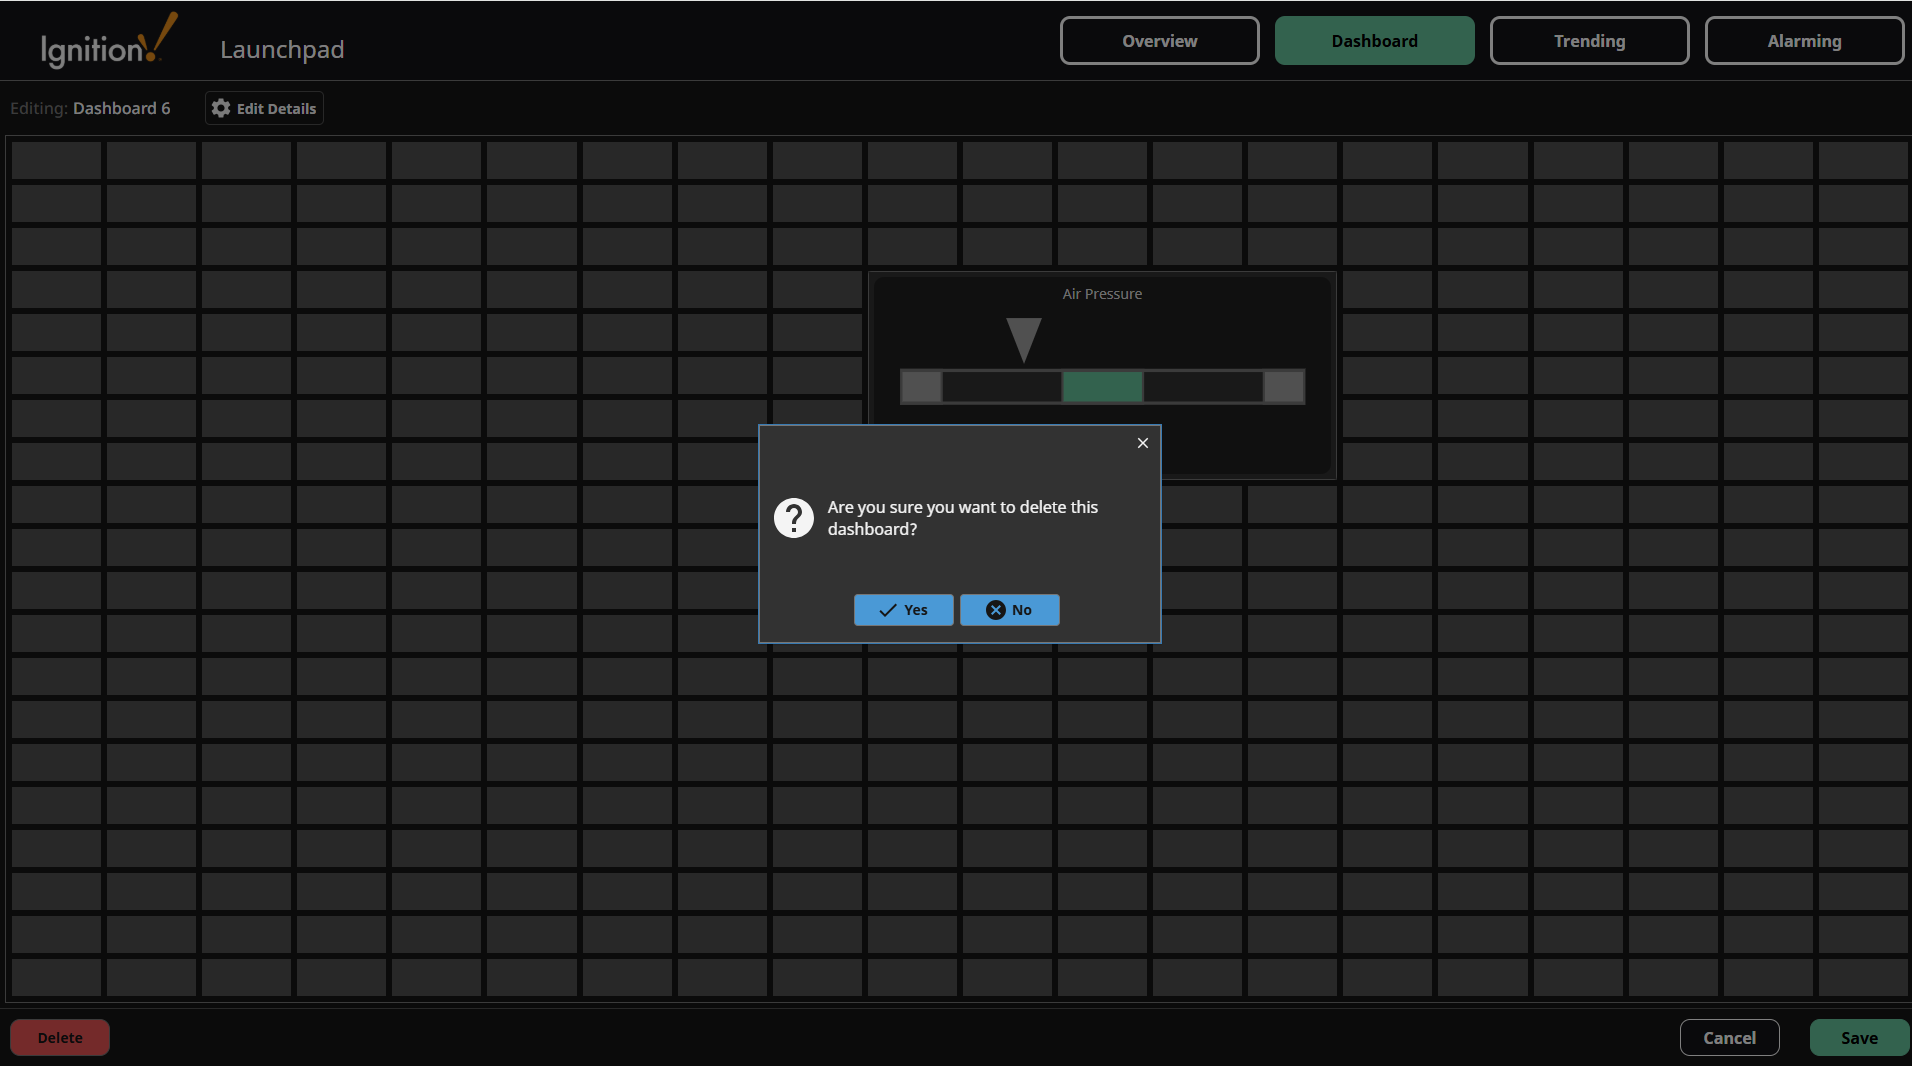Cancel editing Dashboard 6

tap(1728, 1037)
